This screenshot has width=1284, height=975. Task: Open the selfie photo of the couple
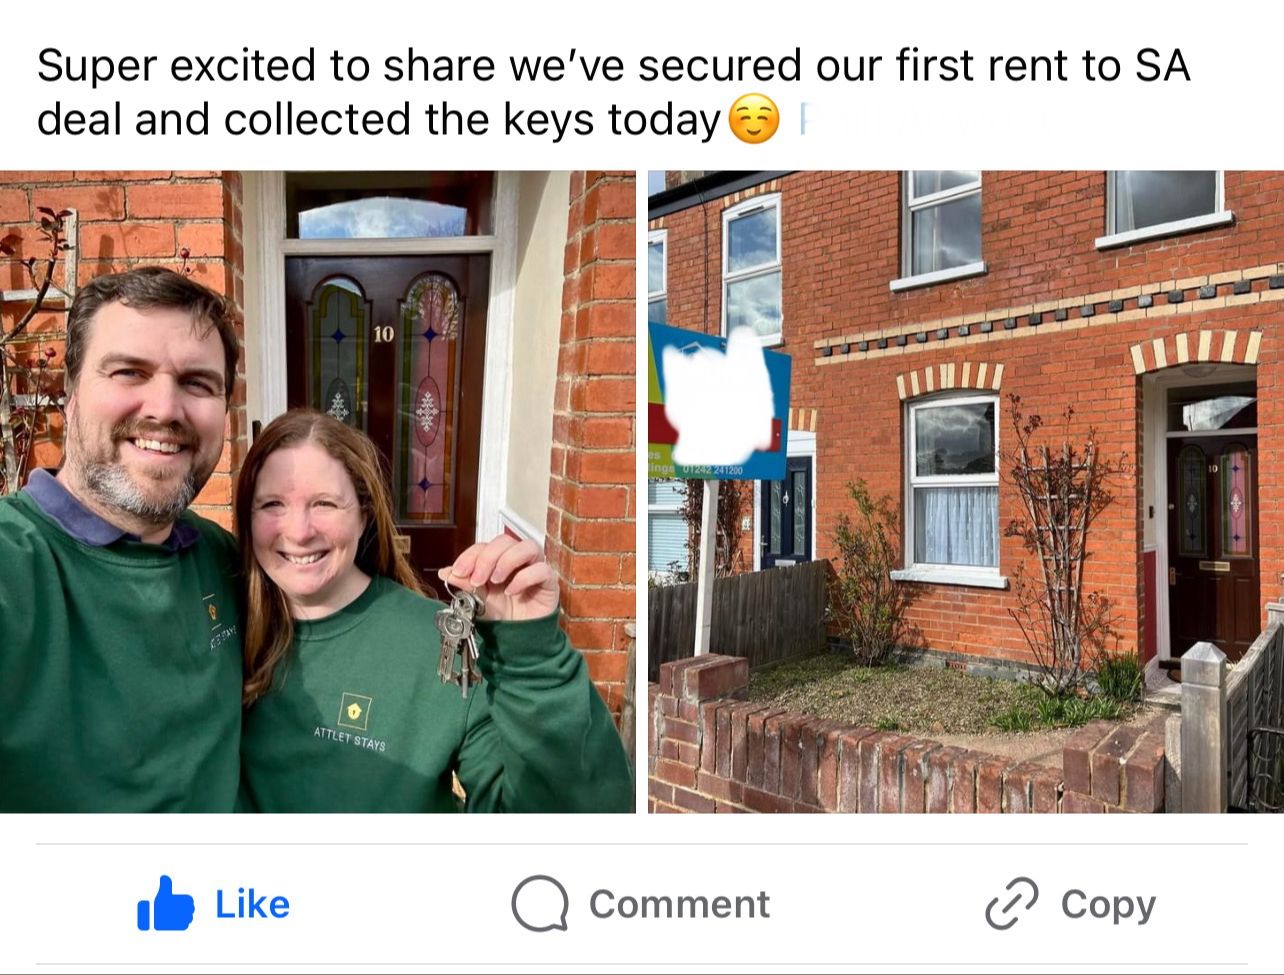pyautogui.click(x=317, y=491)
